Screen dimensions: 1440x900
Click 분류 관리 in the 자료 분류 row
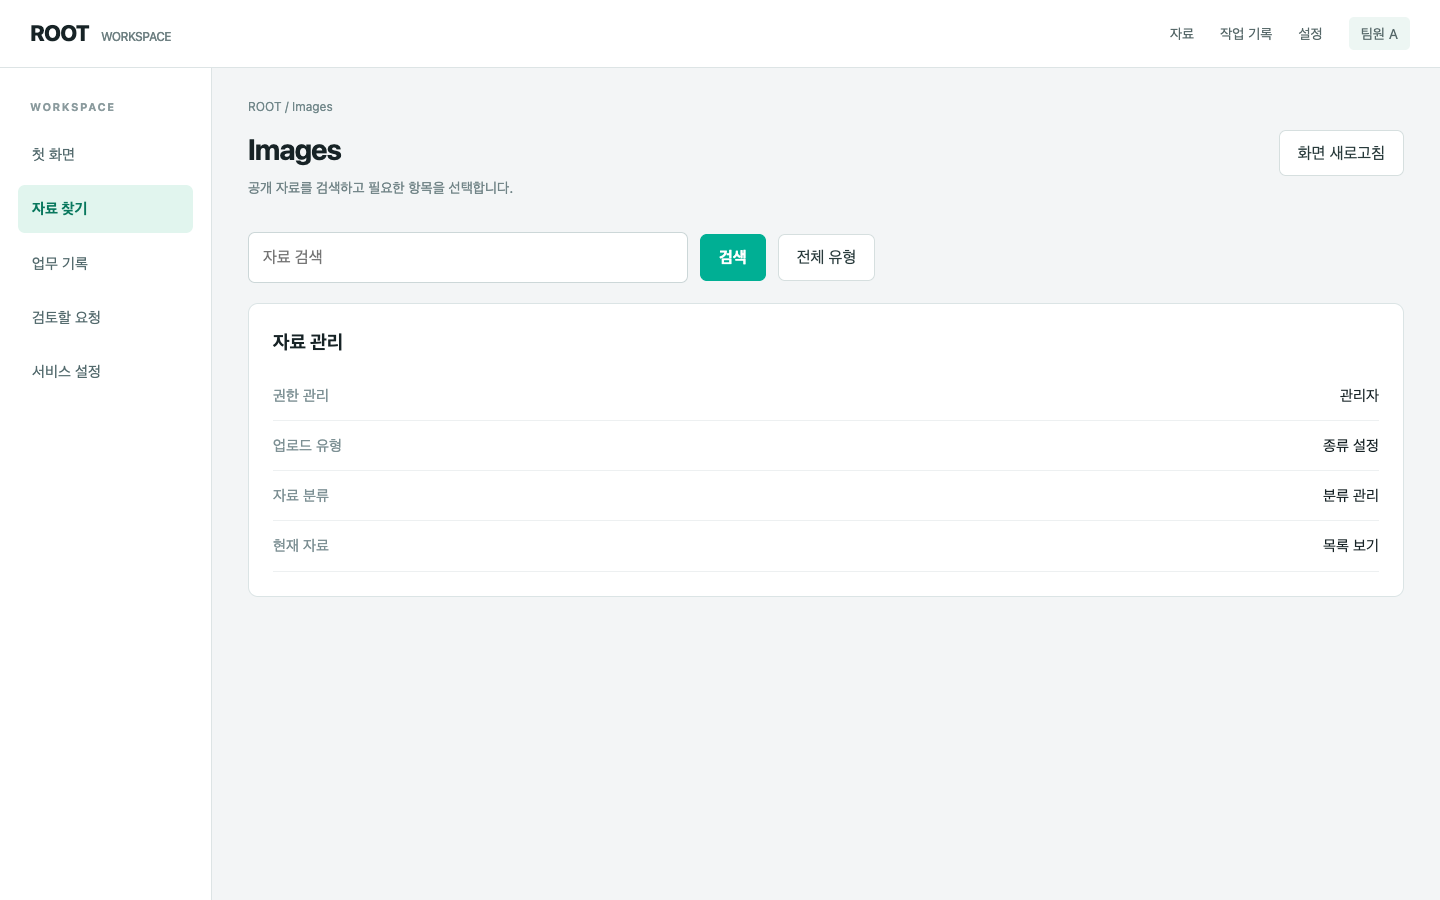(1351, 496)
